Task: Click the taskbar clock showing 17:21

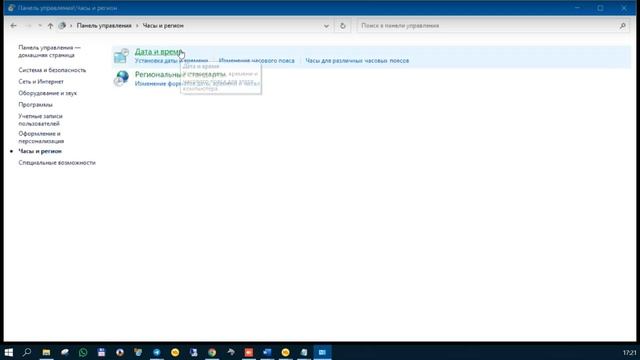Action: pos(629,353)
